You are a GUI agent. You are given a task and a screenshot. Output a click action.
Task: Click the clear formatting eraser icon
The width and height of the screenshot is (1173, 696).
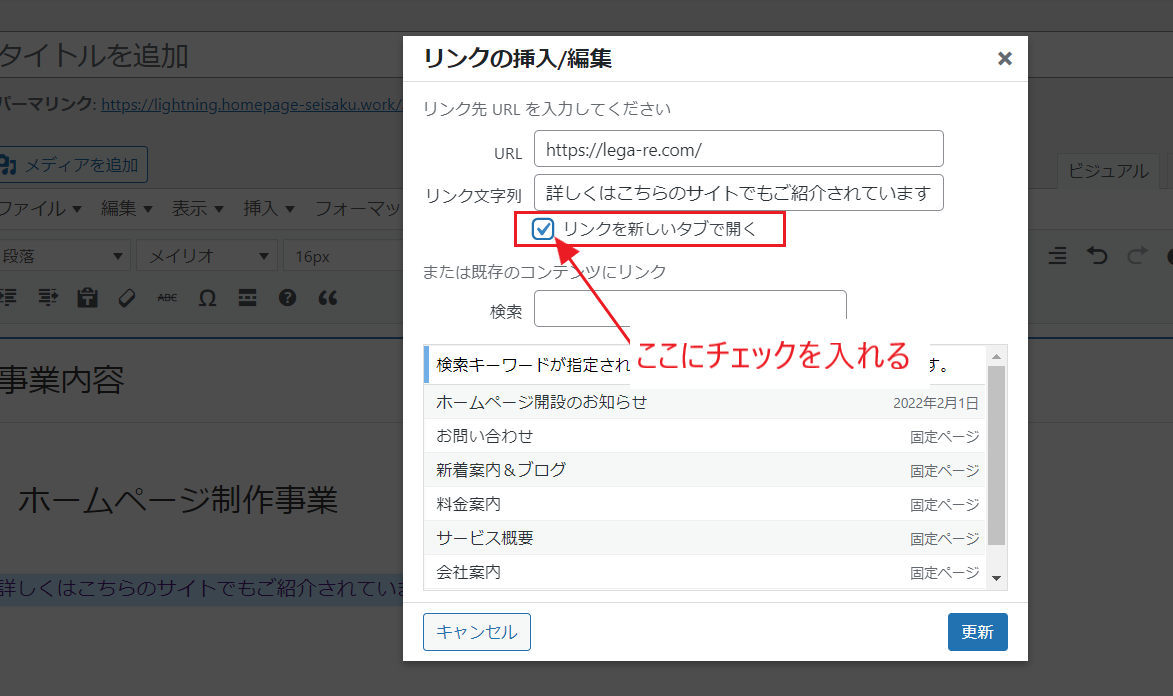point(127,298)
